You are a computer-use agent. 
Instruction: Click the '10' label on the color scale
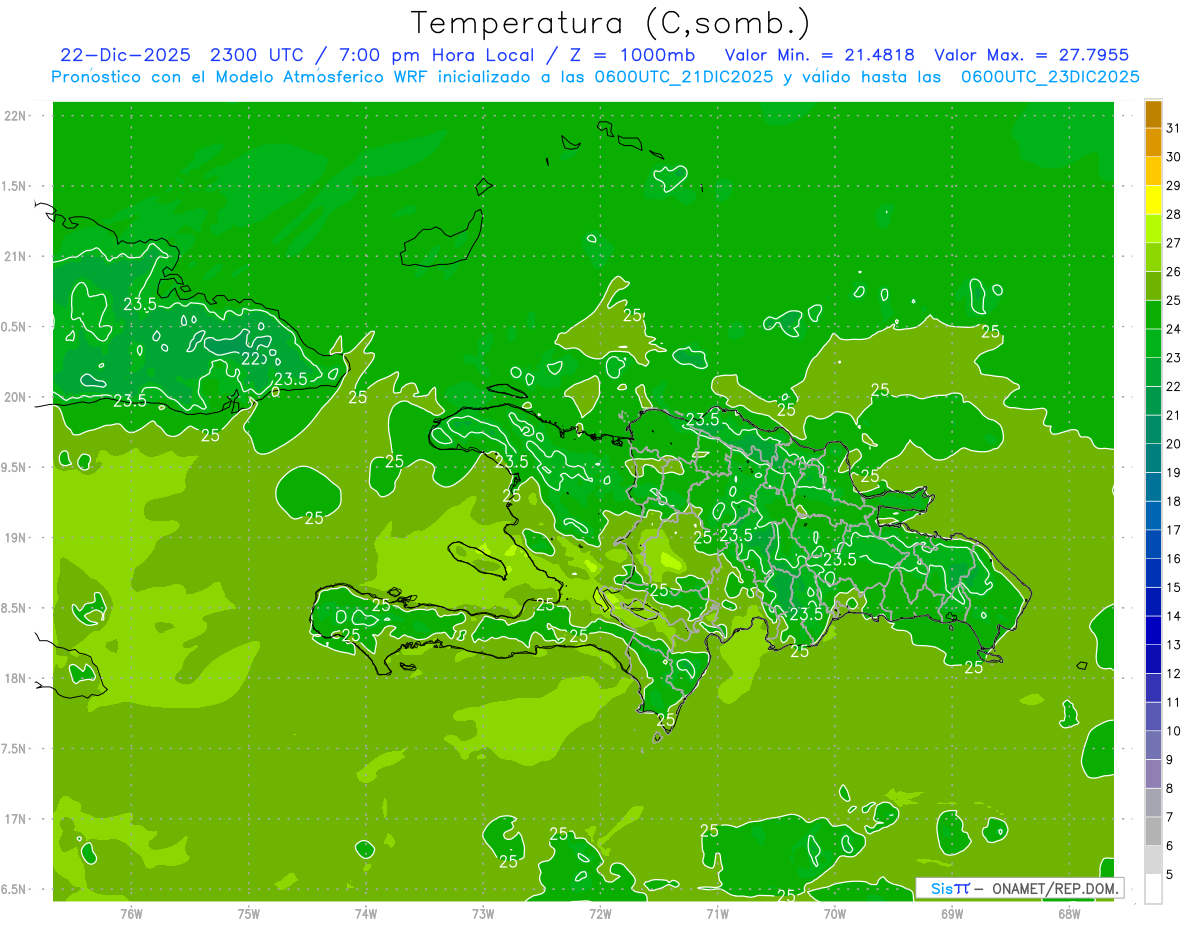point(1174,731)
